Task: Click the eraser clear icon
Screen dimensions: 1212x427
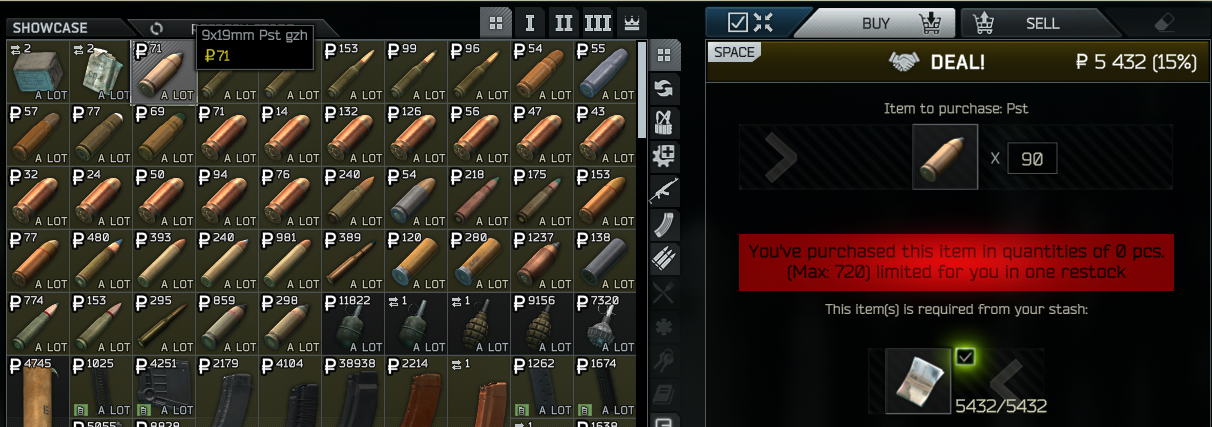Action: tap(1164, 22)
